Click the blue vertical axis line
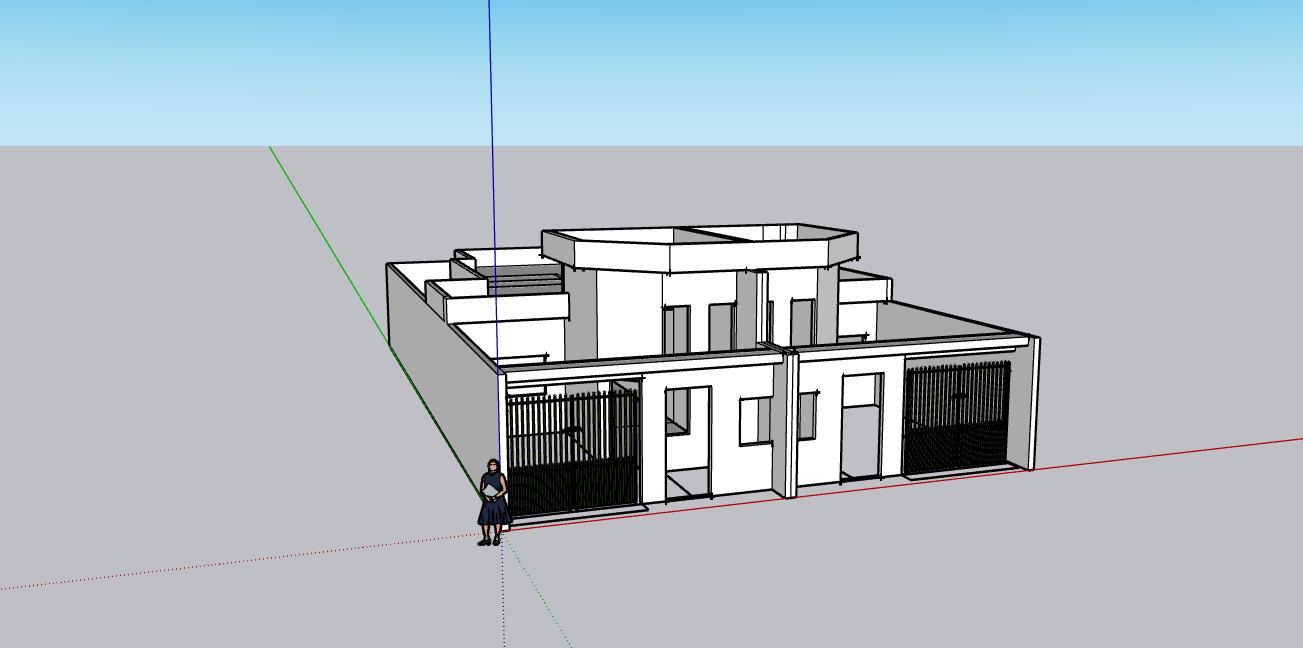The image size is (1303, 648). tap(491, 150)
